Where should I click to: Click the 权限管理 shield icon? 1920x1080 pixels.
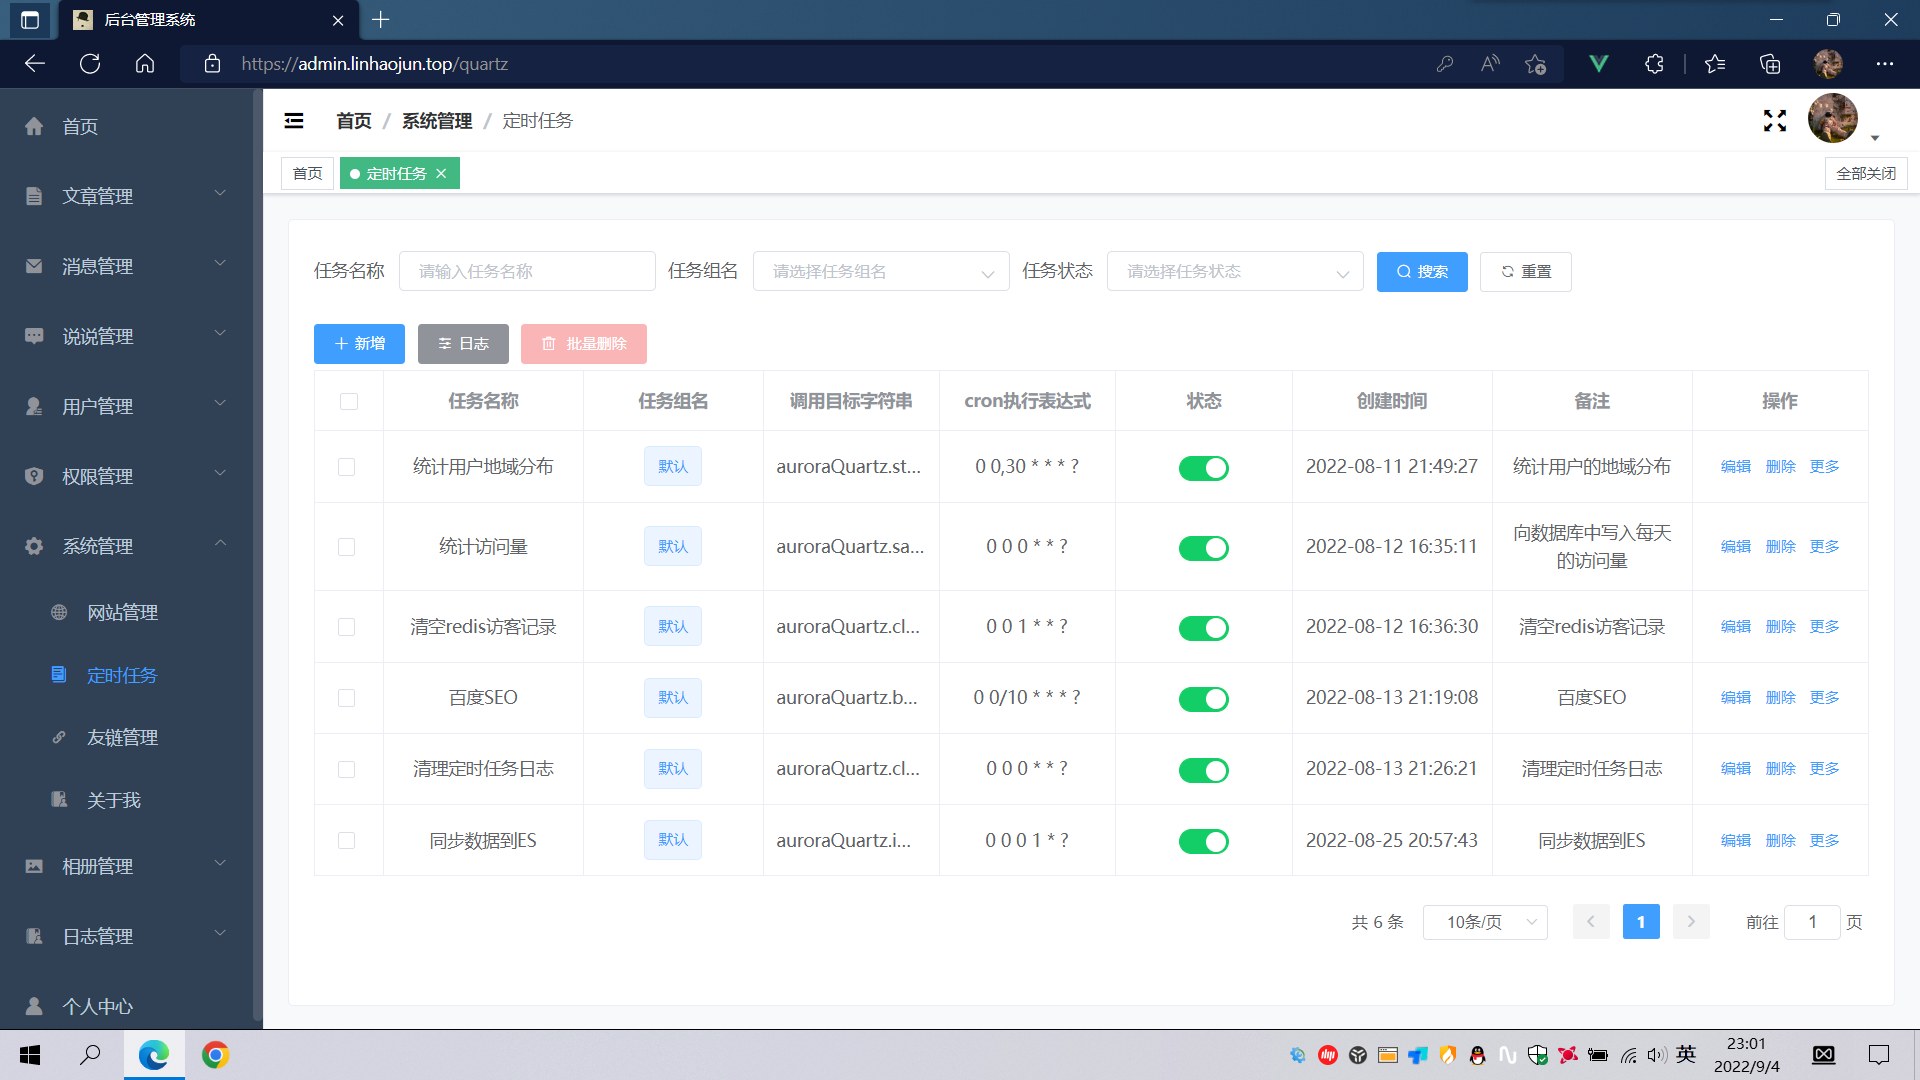tap(34, 476)
